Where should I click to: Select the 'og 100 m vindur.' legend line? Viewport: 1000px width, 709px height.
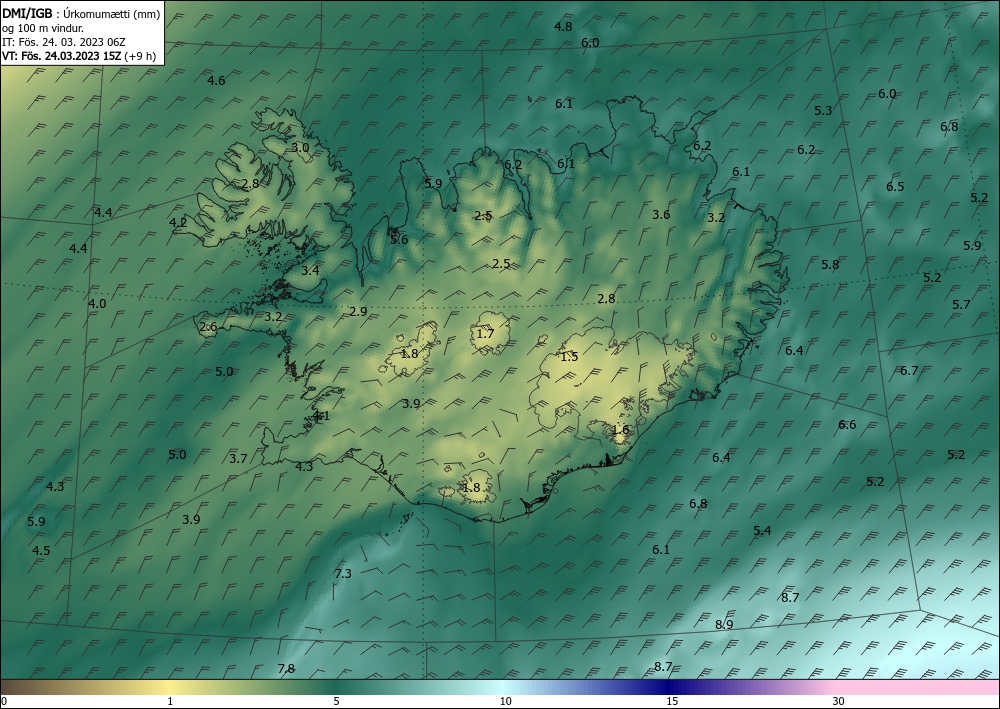(43, 28)
